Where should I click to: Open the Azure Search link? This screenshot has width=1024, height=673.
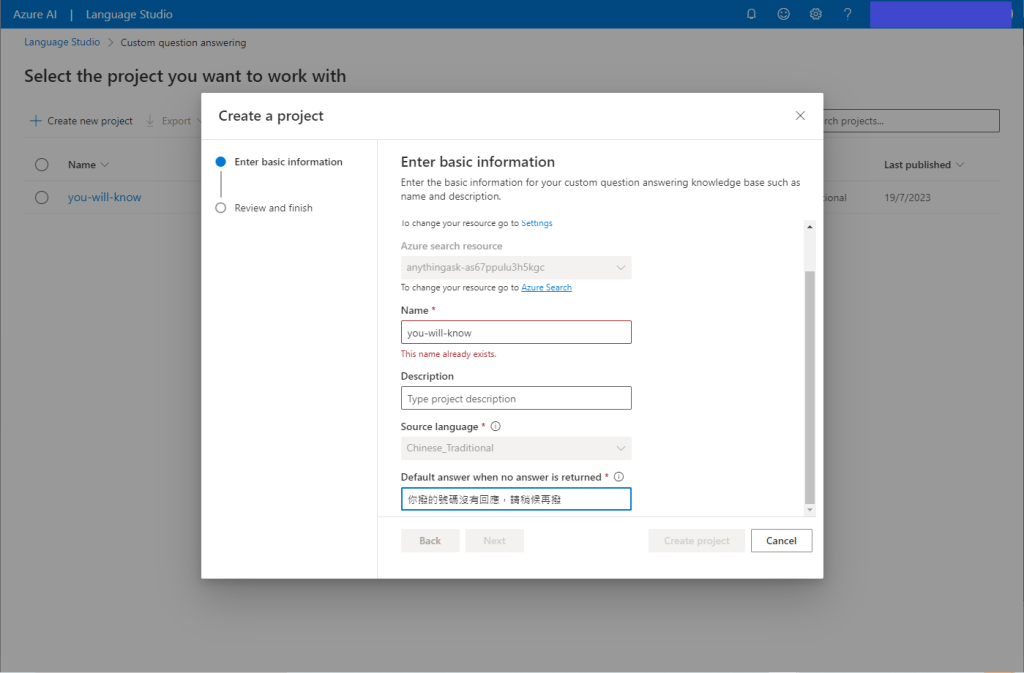546,288
